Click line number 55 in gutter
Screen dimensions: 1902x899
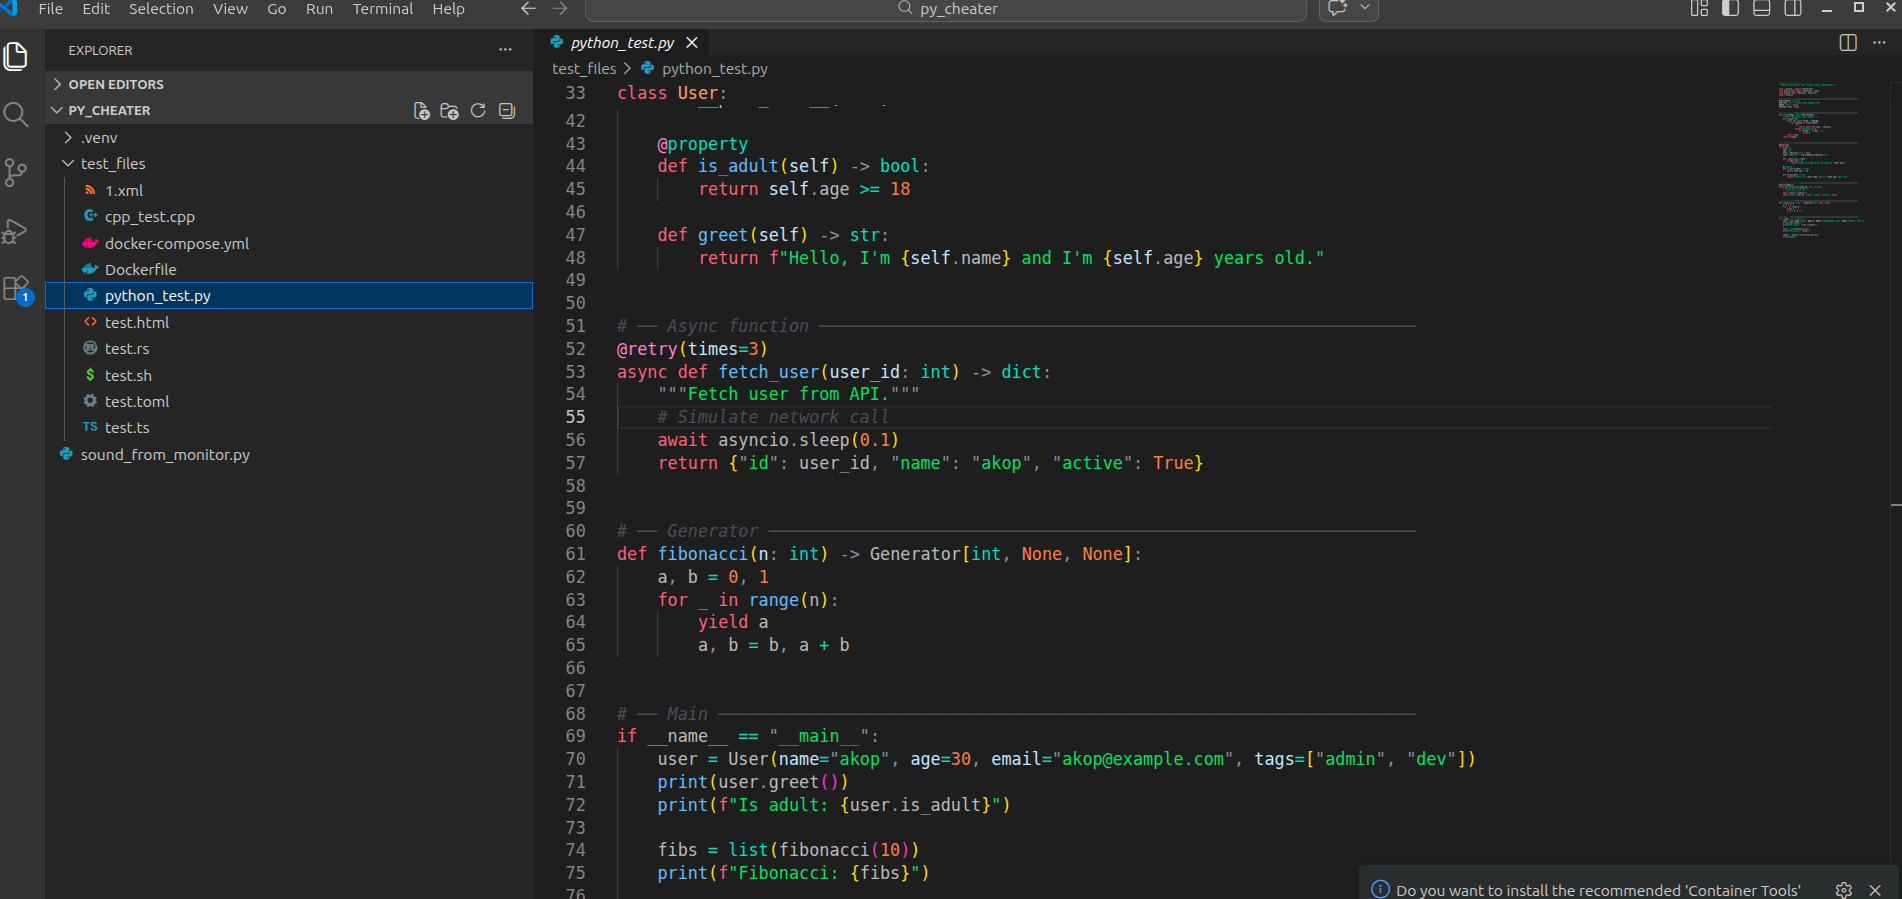pos(575,417)
